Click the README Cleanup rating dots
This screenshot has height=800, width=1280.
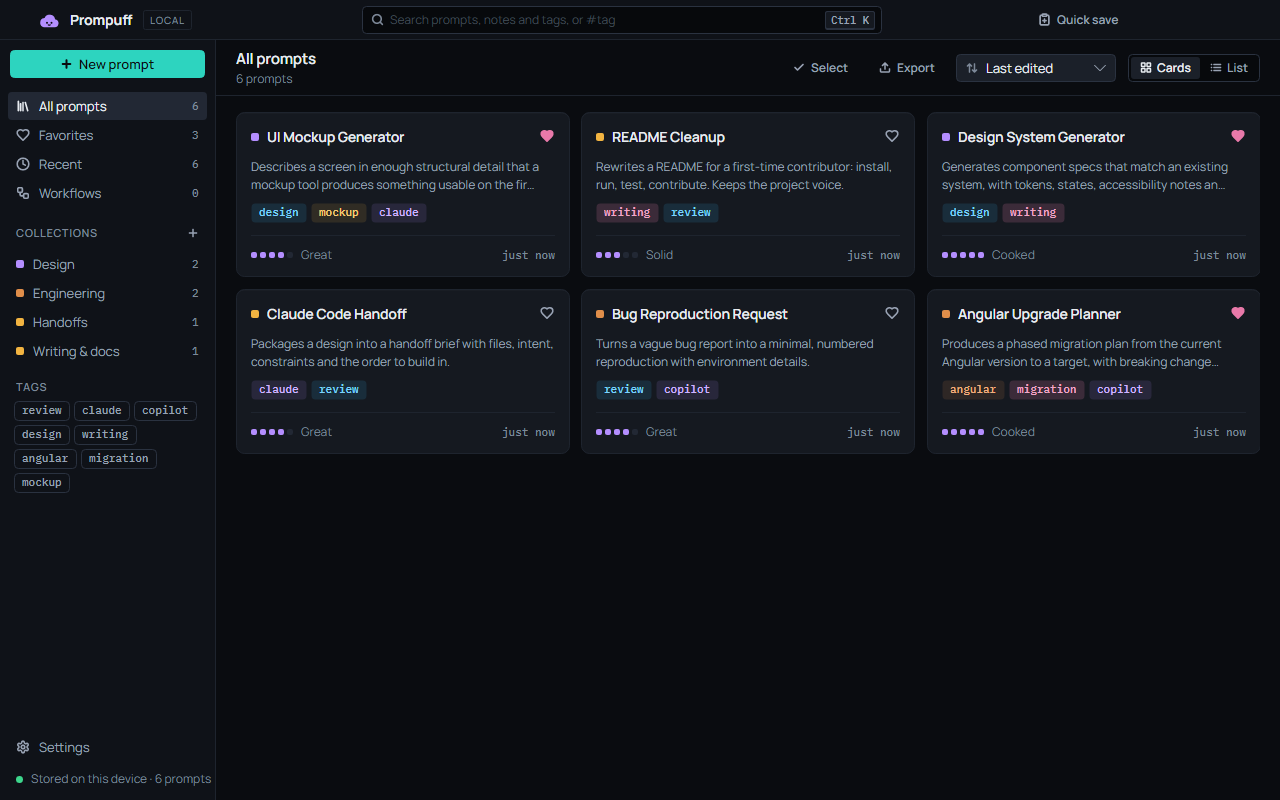(x=617, y=255)
